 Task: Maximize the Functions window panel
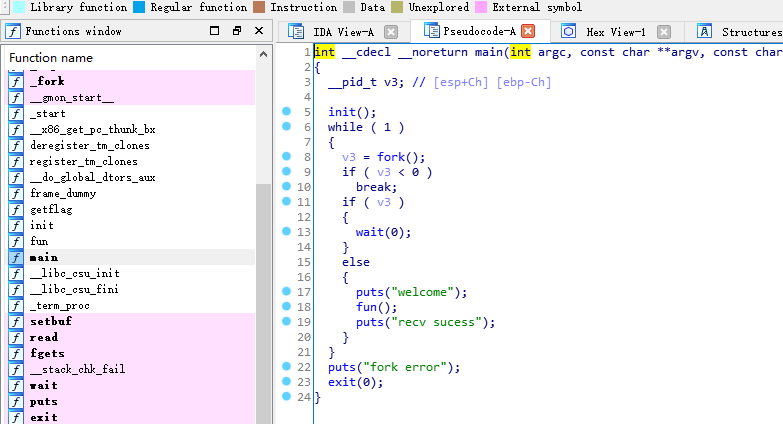[x=214, y=31]
